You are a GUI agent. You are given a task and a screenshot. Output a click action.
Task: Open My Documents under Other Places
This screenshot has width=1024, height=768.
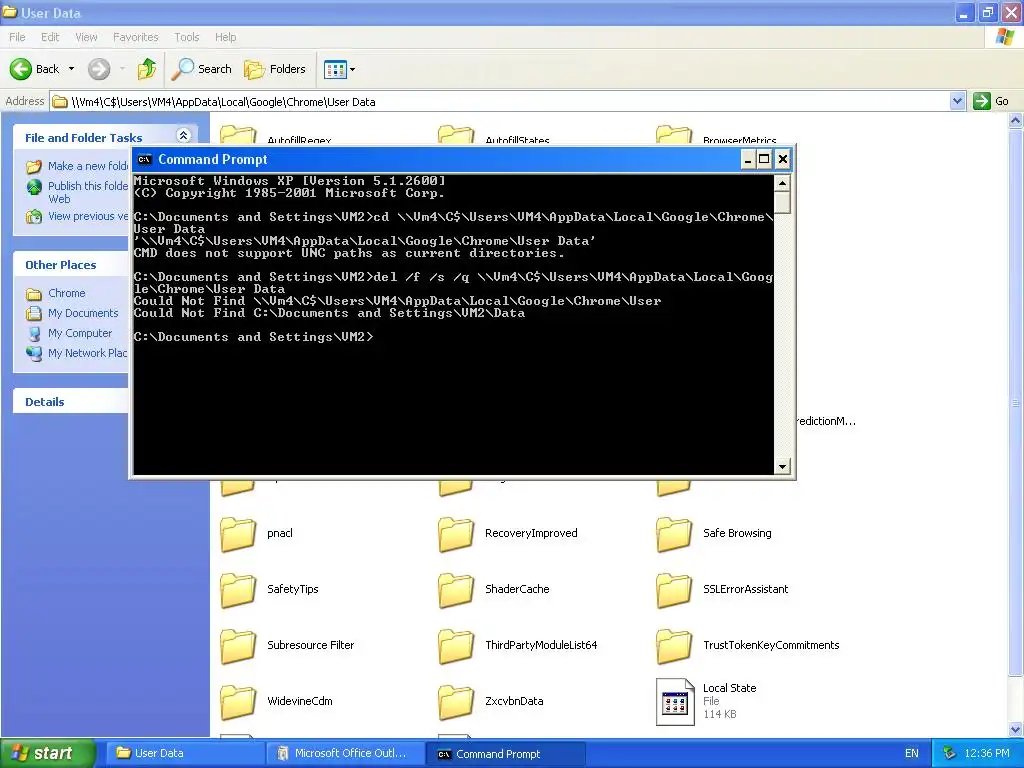[x=83, y=313]
